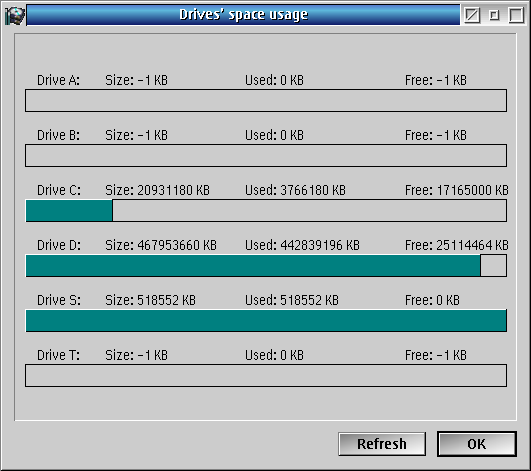This screenshot has height=471, width=531.
Task: Click Drive C free space text
Action: 457,190
